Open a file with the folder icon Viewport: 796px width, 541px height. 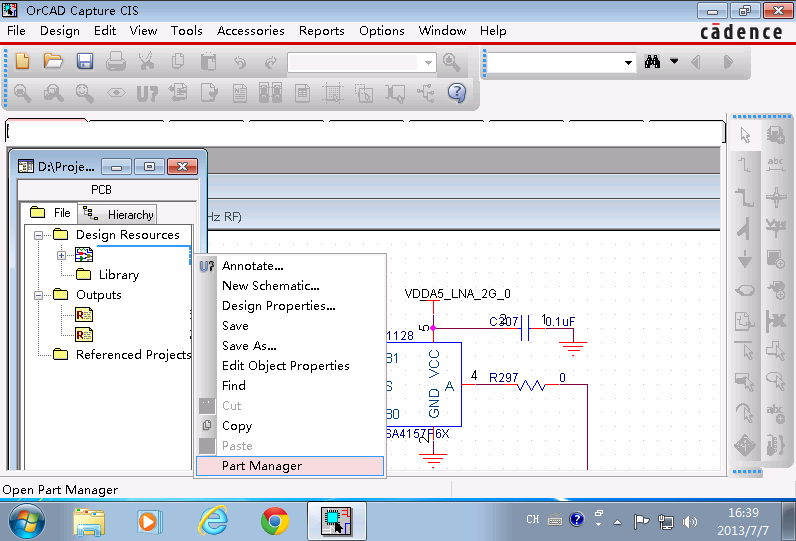coord(53,61)
